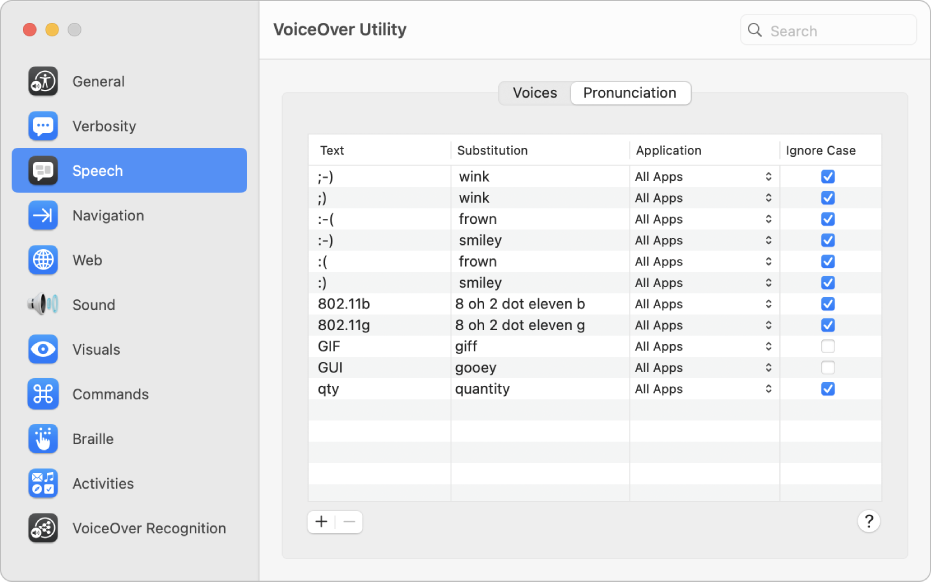The image size is (932, 584).
Task: Check Ignore Case for GUI entry
Action: point(828,368)
